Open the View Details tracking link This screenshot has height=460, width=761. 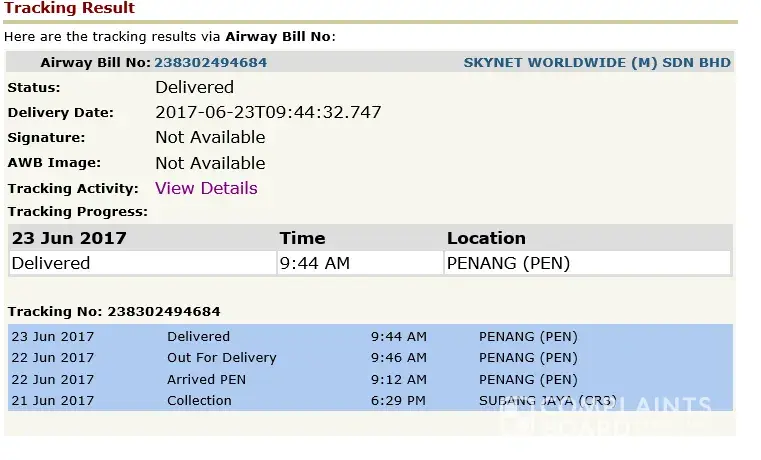[x=206, y=188]
